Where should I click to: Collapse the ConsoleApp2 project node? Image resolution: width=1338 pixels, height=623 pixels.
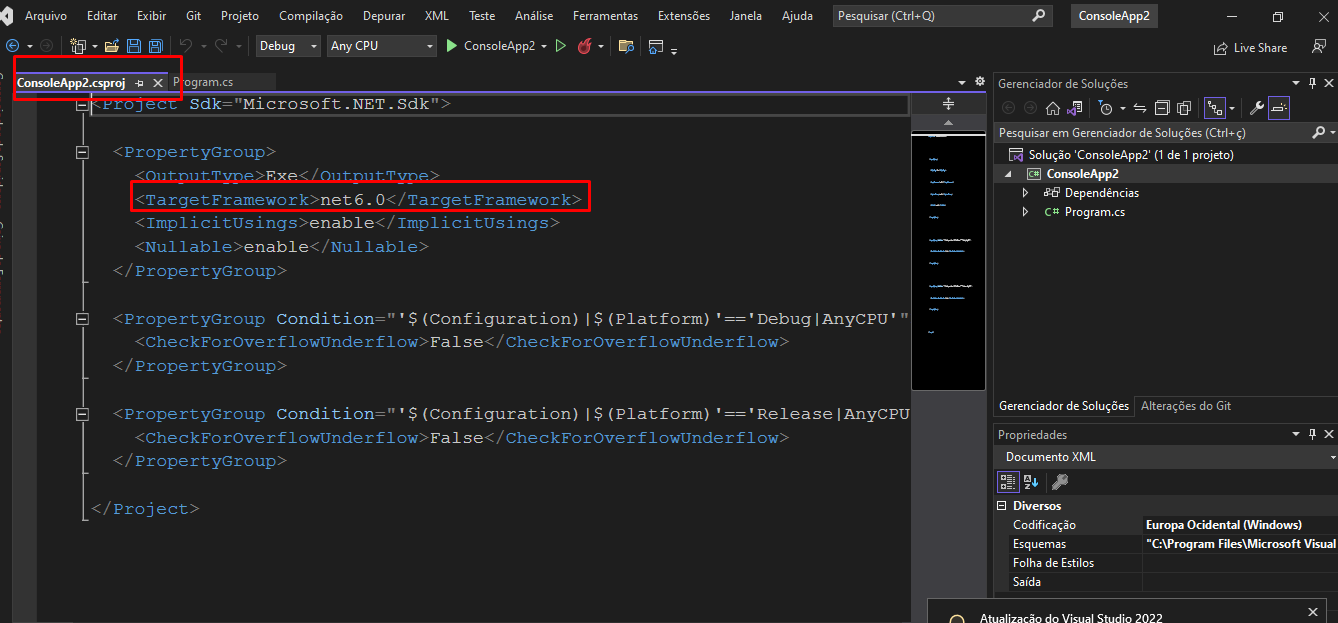click(x=1008, y=174)
